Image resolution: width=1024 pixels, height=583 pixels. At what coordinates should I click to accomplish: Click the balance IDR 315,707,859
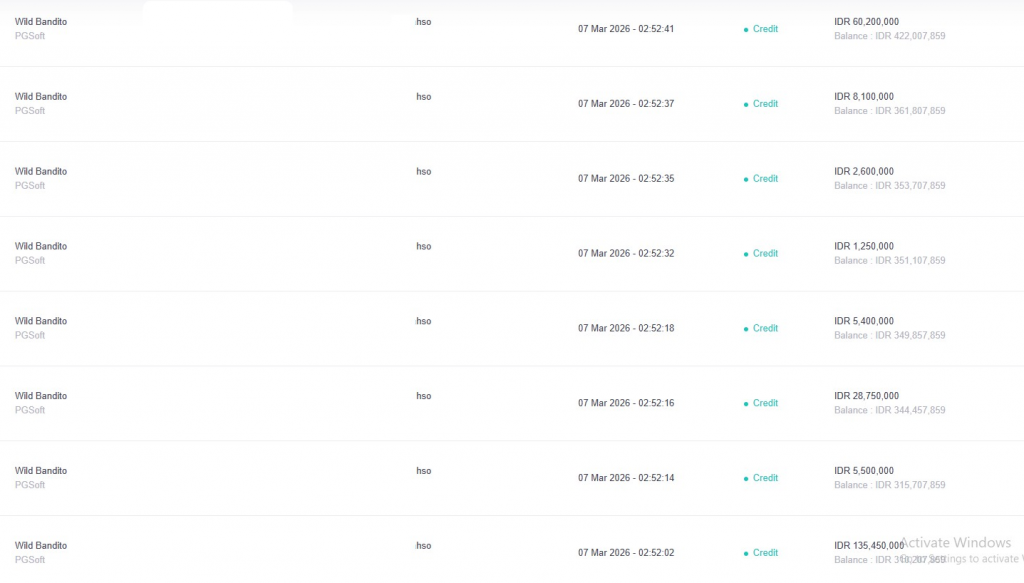tap(910, 485)
